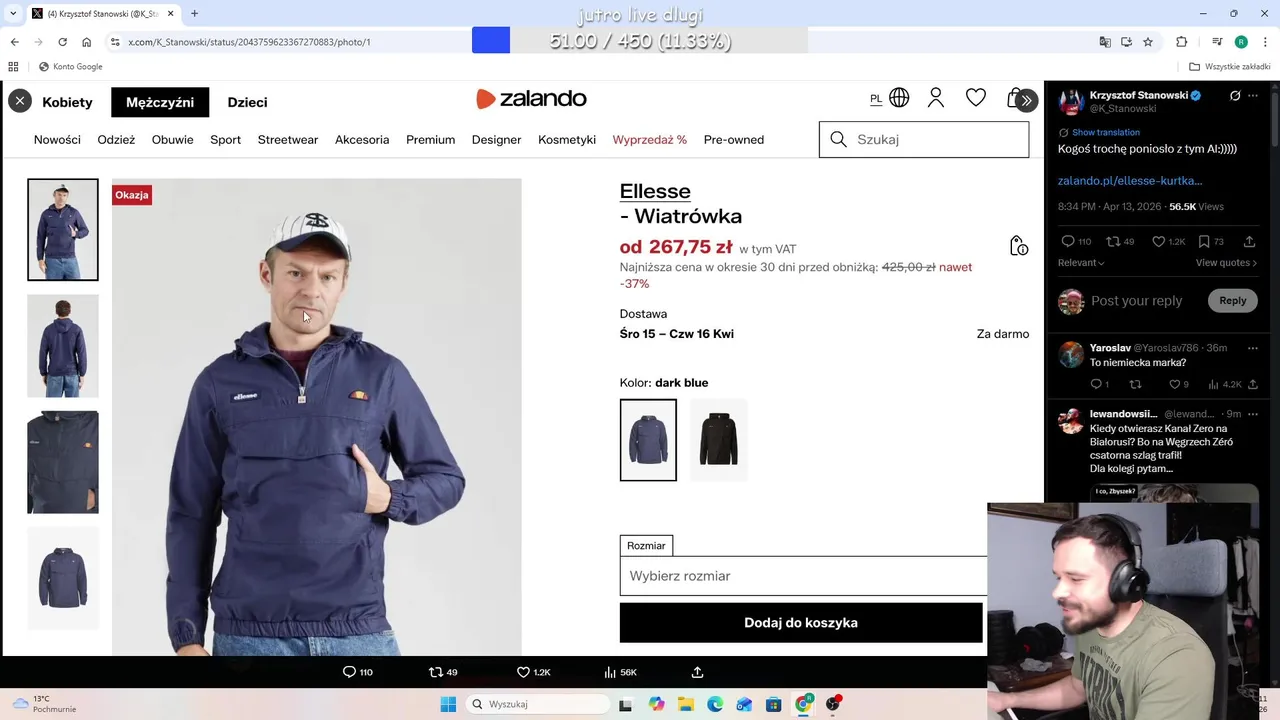Select the dark blue jacket color variant
Screen dimensions: 1280x720
tap(648, 440)
